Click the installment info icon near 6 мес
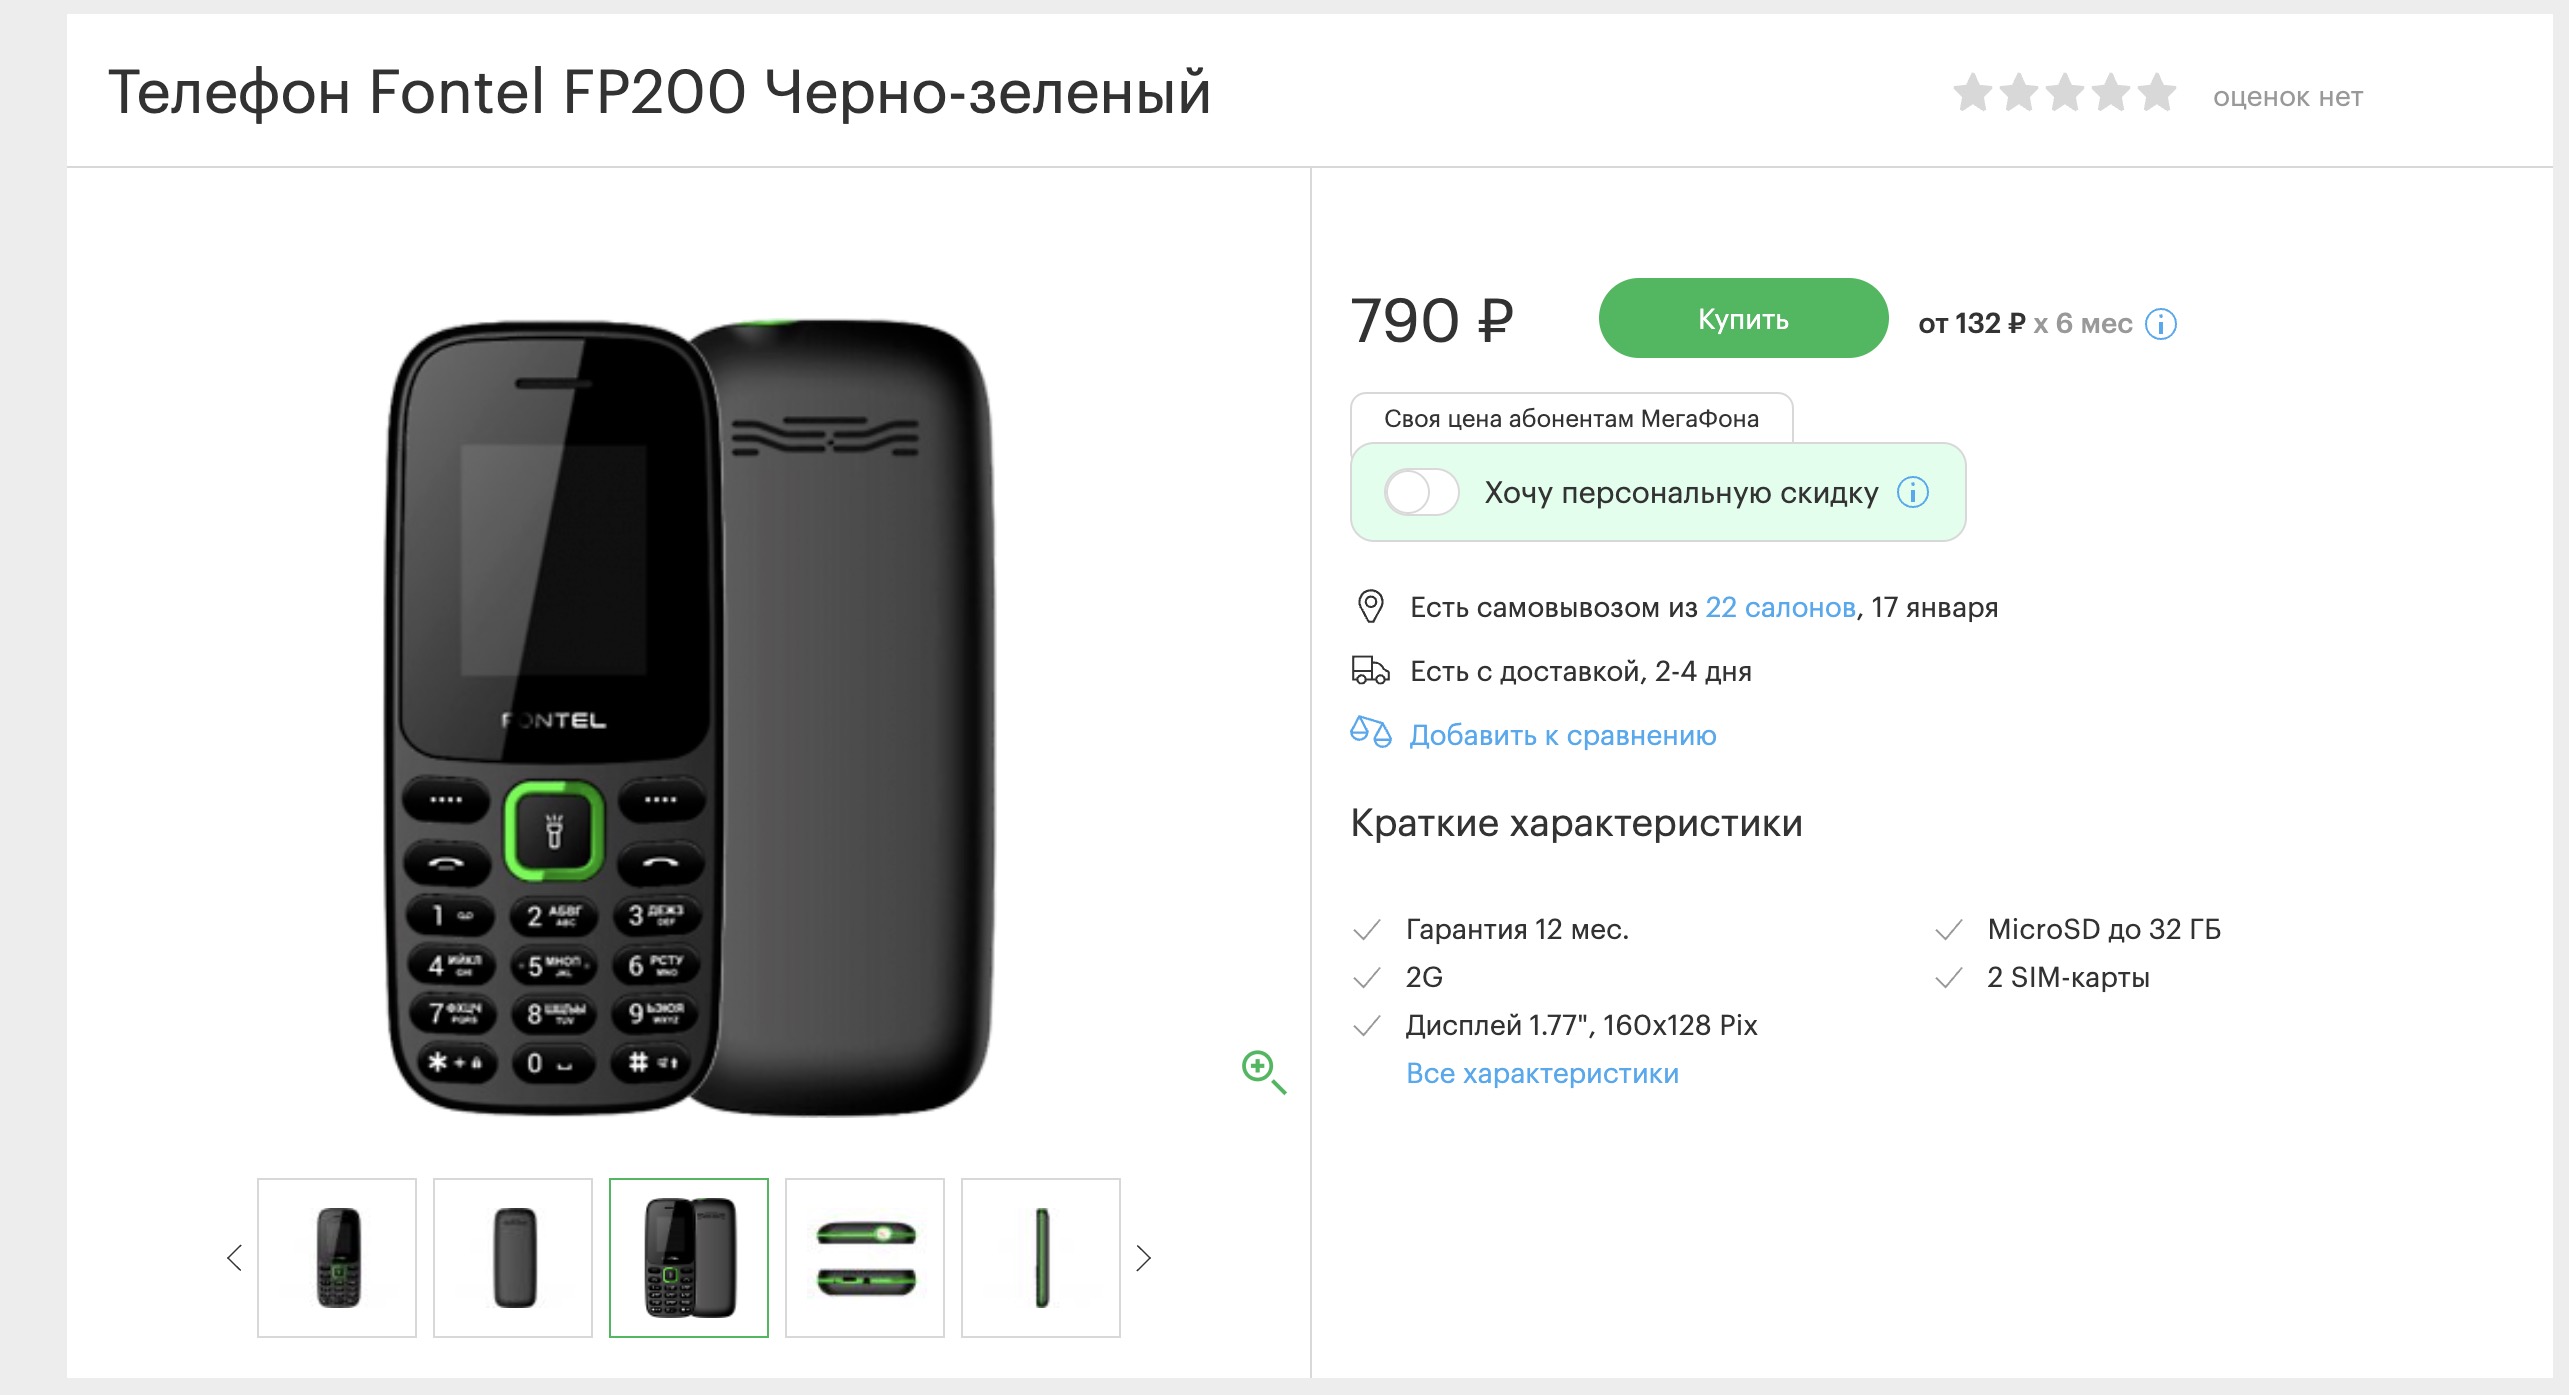Viewport: 2569px width, 1395px height. point(2161,325)
